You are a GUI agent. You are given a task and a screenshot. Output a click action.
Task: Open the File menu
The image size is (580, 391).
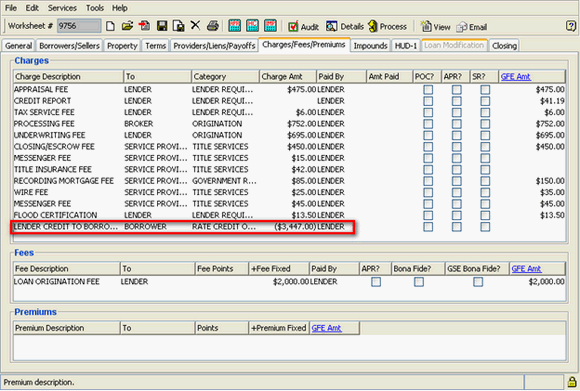pos(11,8)
